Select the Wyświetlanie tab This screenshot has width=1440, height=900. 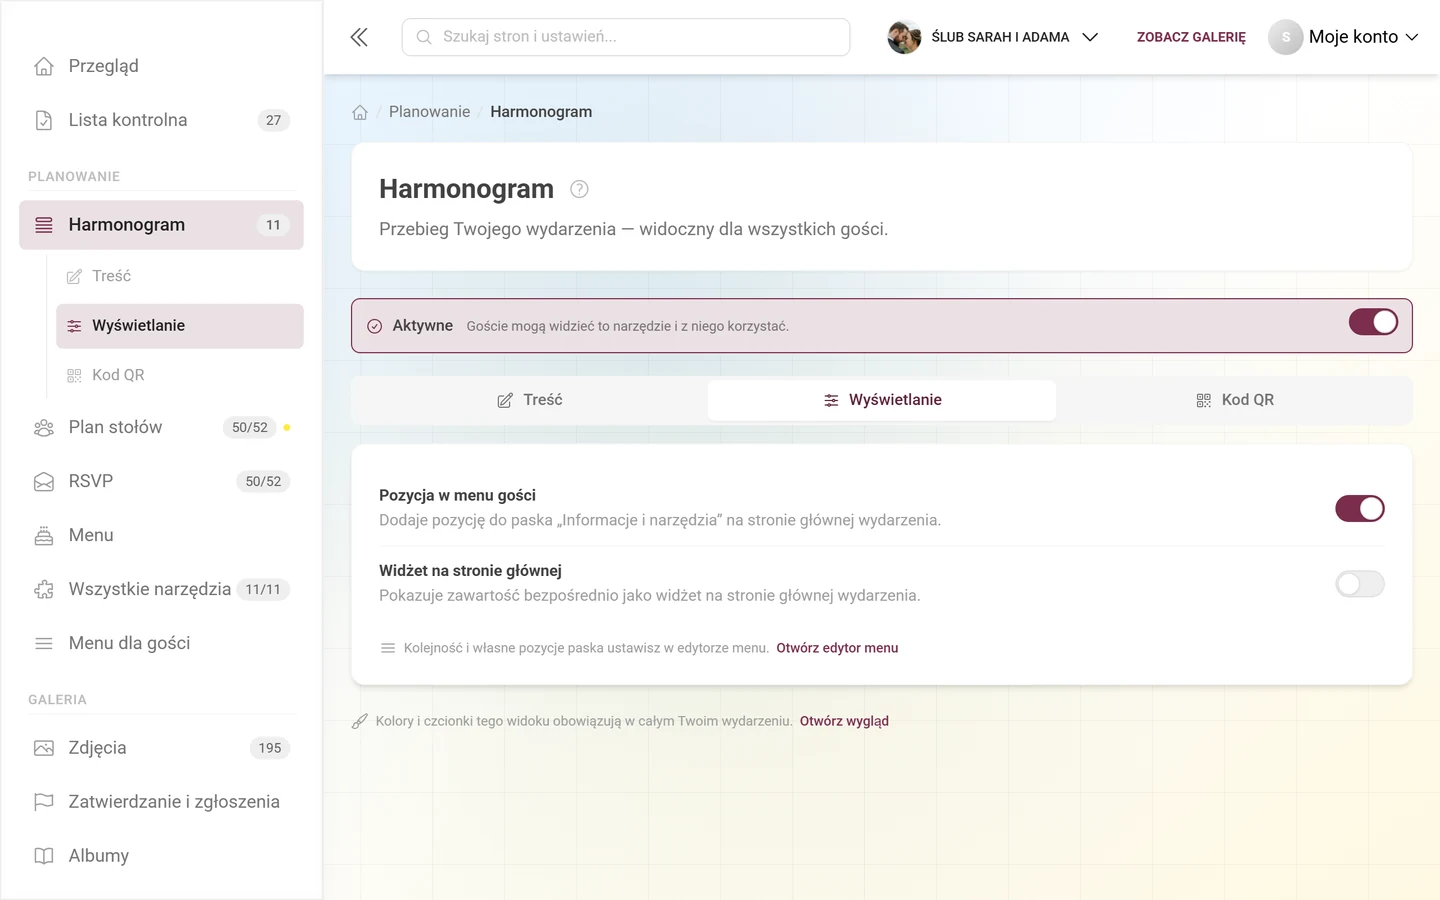[x=882, y=400]
